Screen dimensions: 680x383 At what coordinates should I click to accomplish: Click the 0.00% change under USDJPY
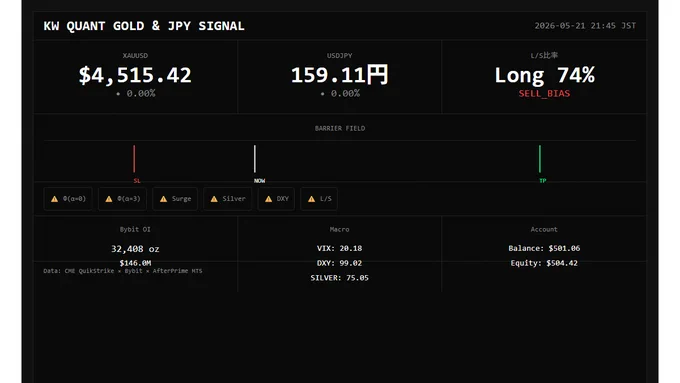click(x=340, y=93)
